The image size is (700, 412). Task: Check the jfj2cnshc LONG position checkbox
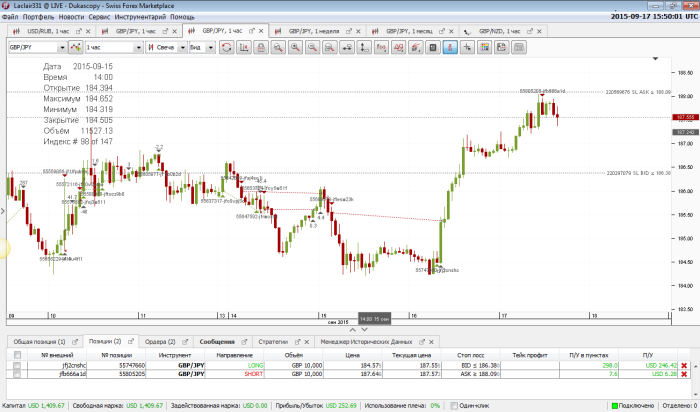click(17, 365)
